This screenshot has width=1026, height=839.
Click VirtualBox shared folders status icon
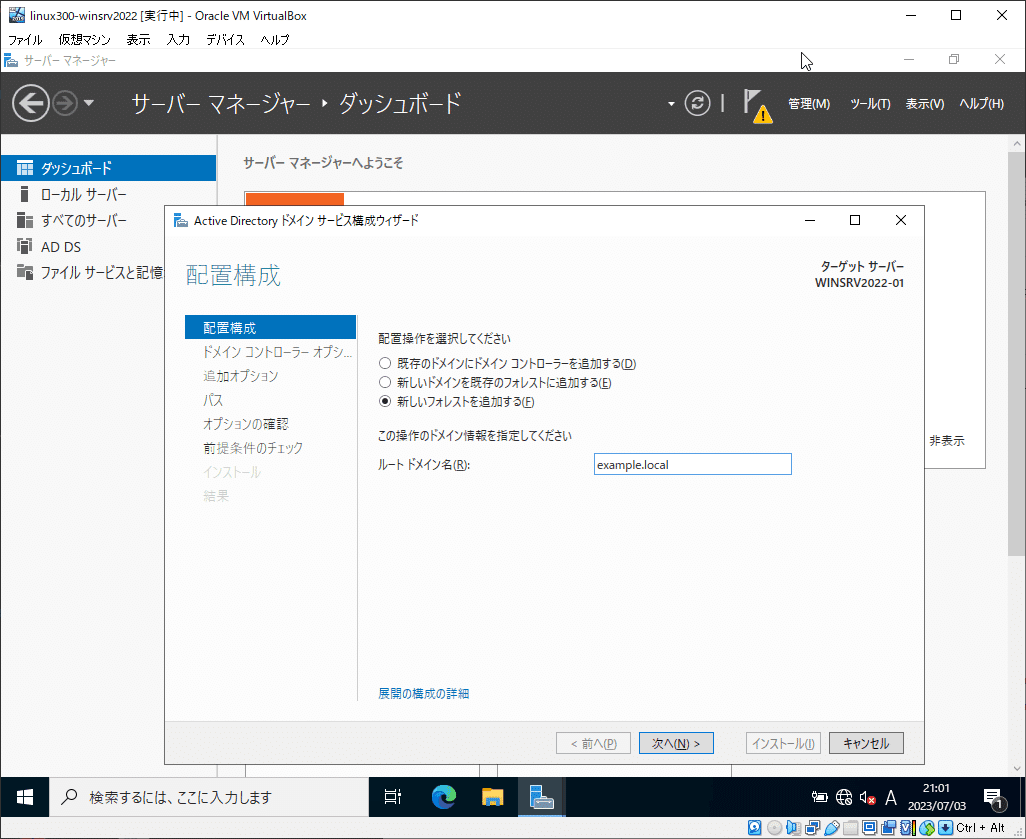tap(851, 828)
